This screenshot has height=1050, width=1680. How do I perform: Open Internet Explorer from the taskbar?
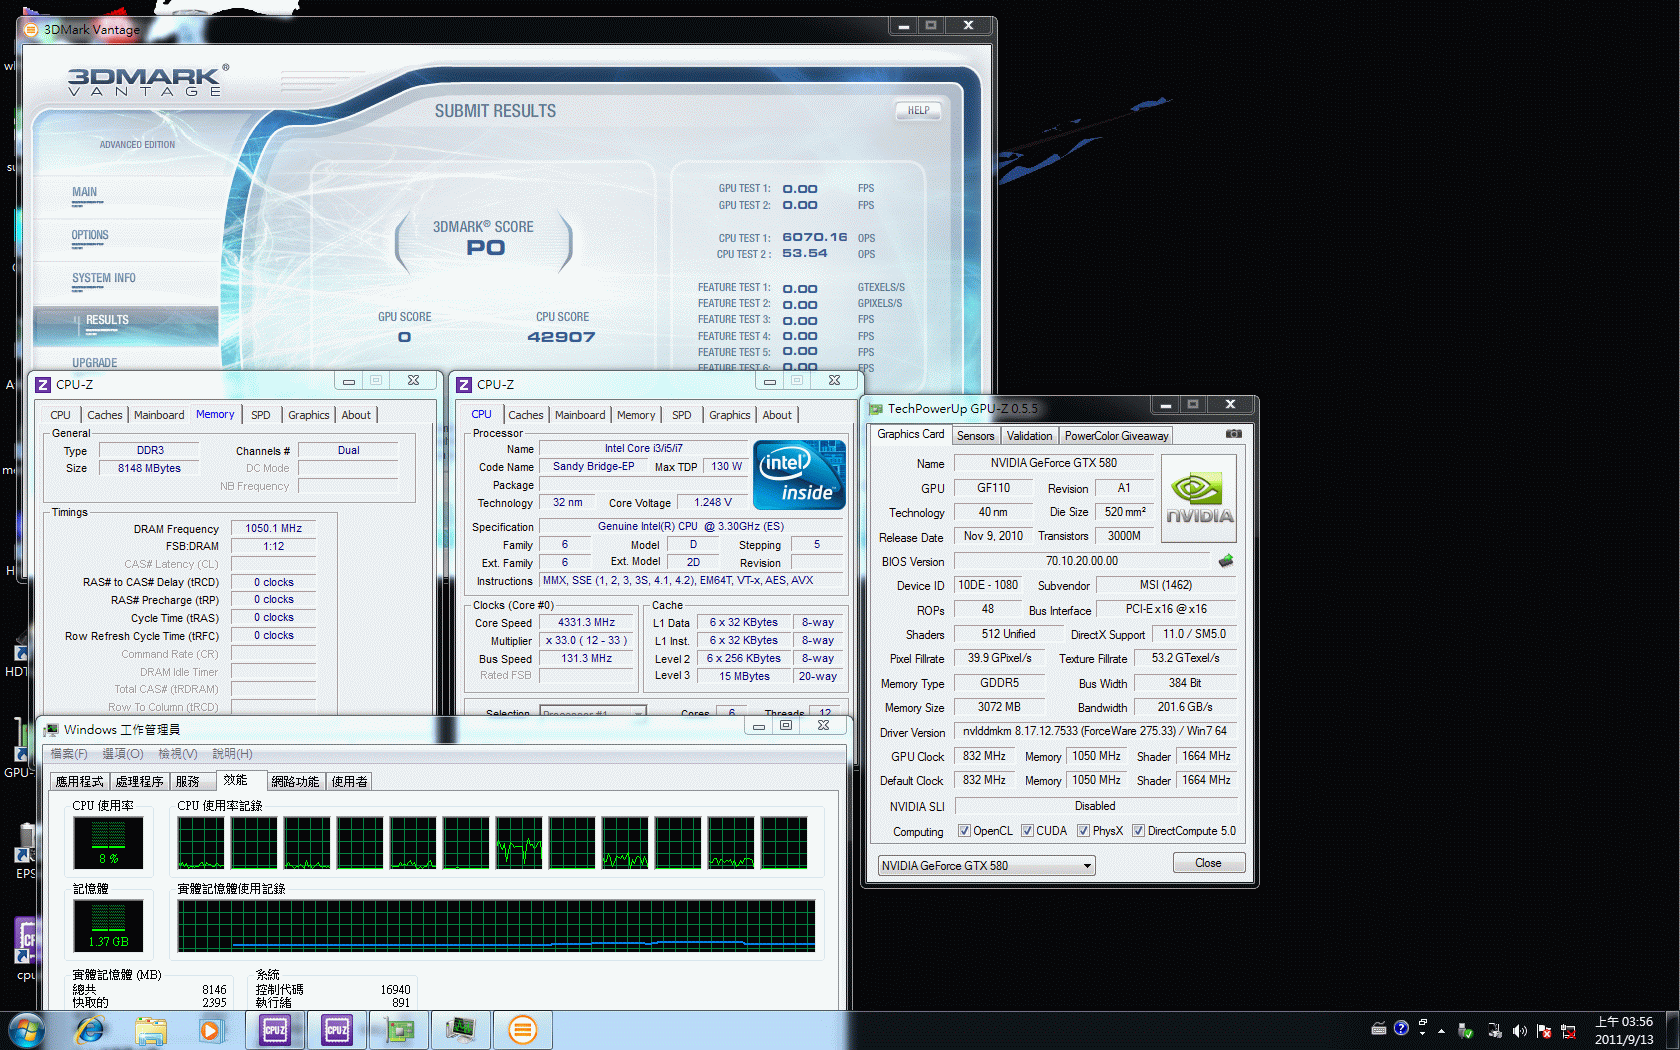(90, 1029)
